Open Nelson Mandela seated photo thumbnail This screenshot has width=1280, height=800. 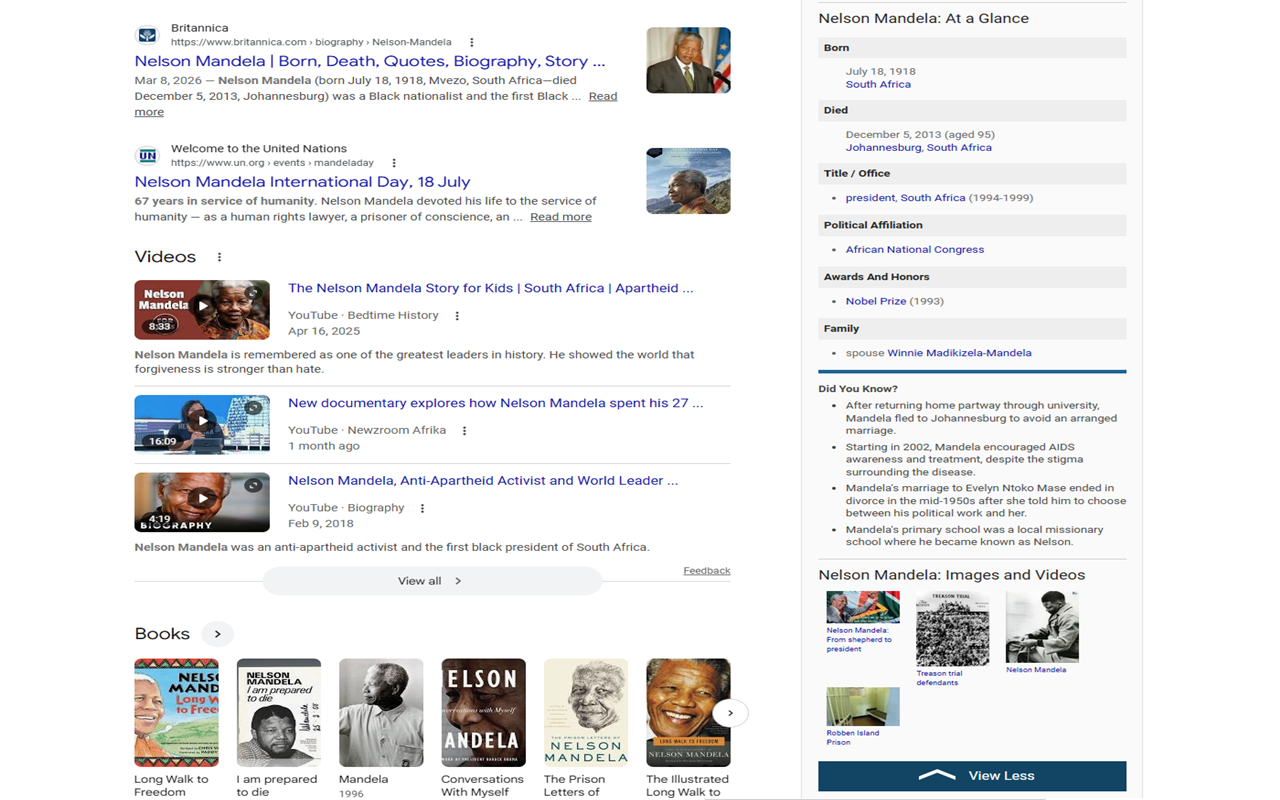(x=1042, y=627)
